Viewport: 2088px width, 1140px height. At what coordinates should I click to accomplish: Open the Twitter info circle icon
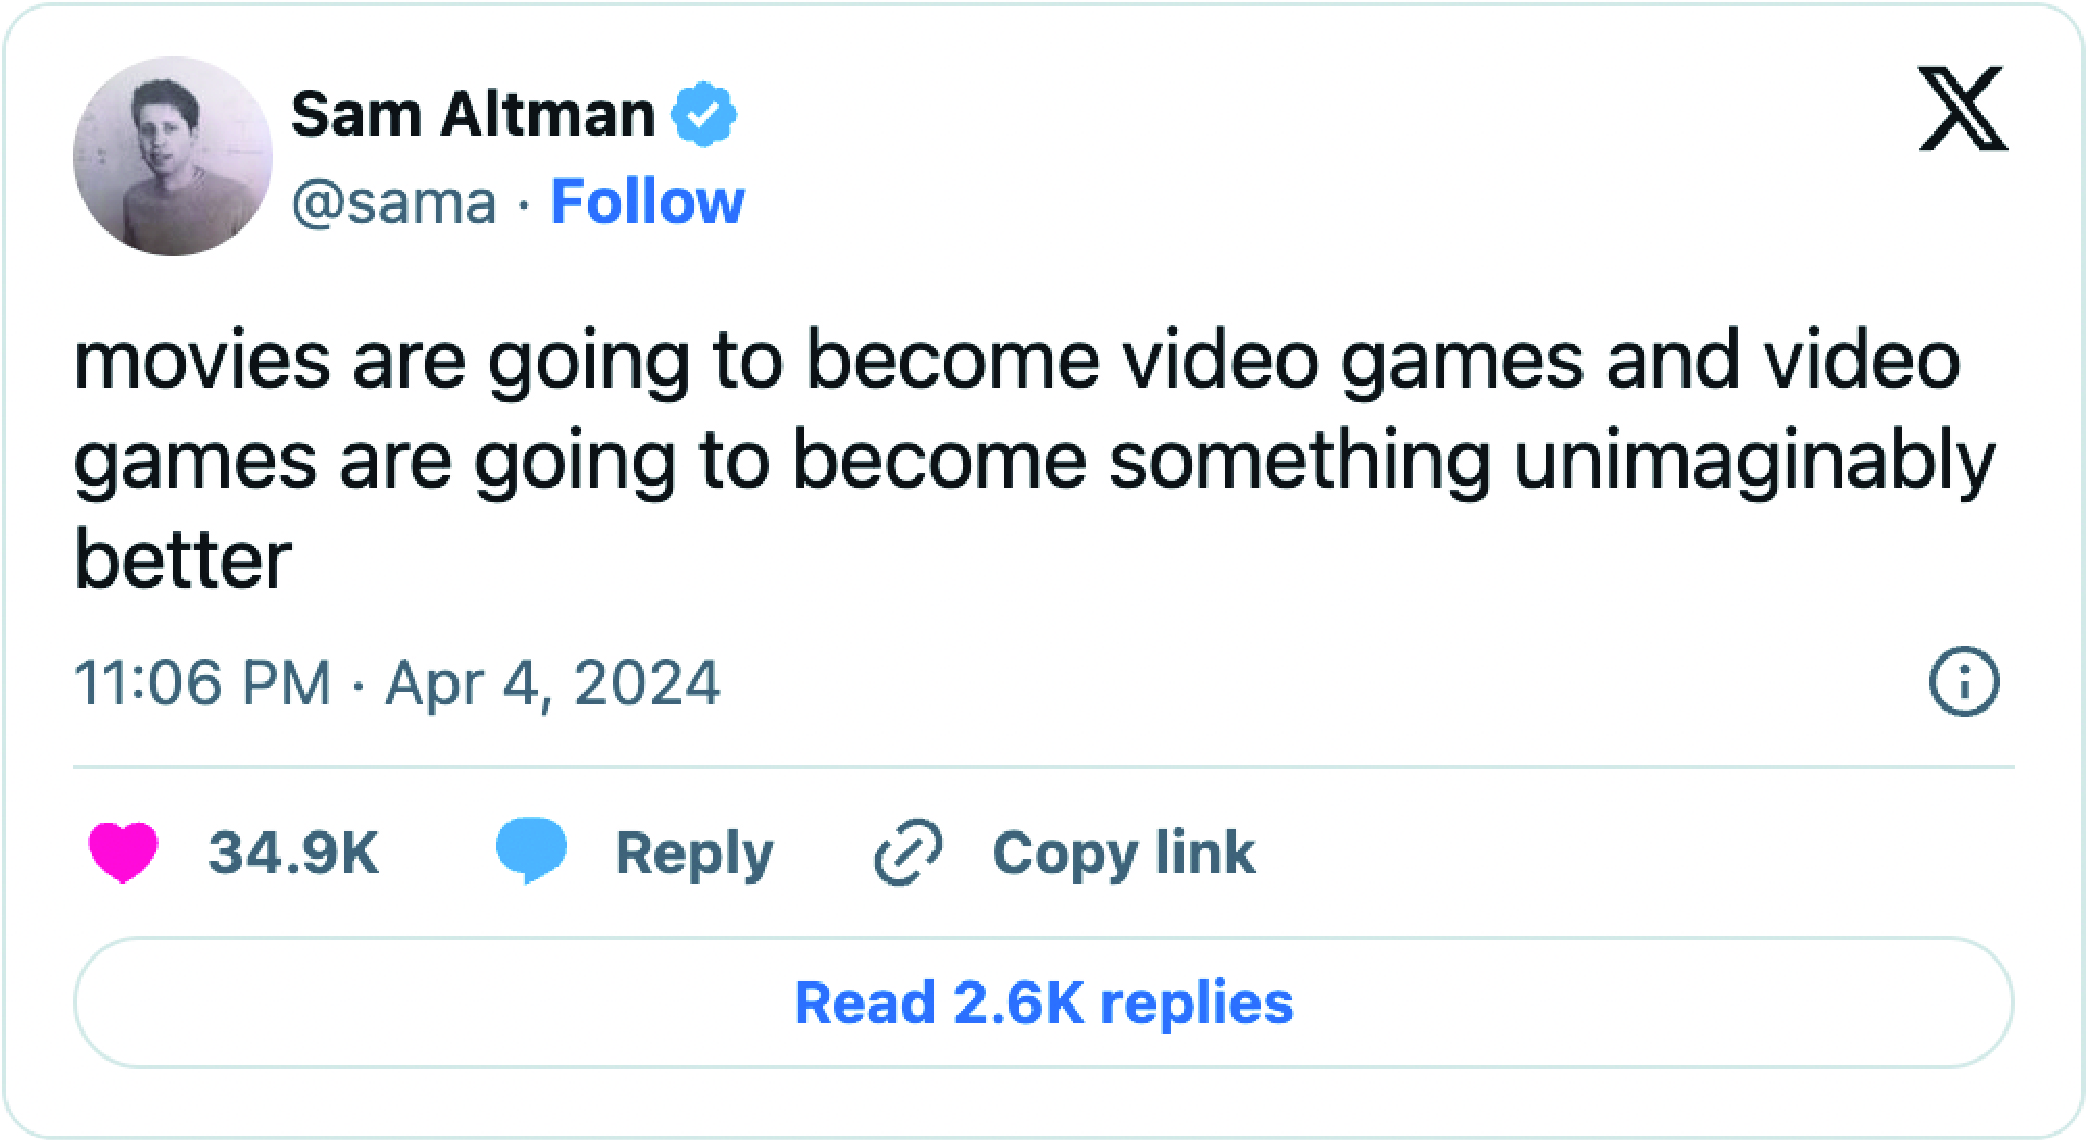coord(1964,682)
